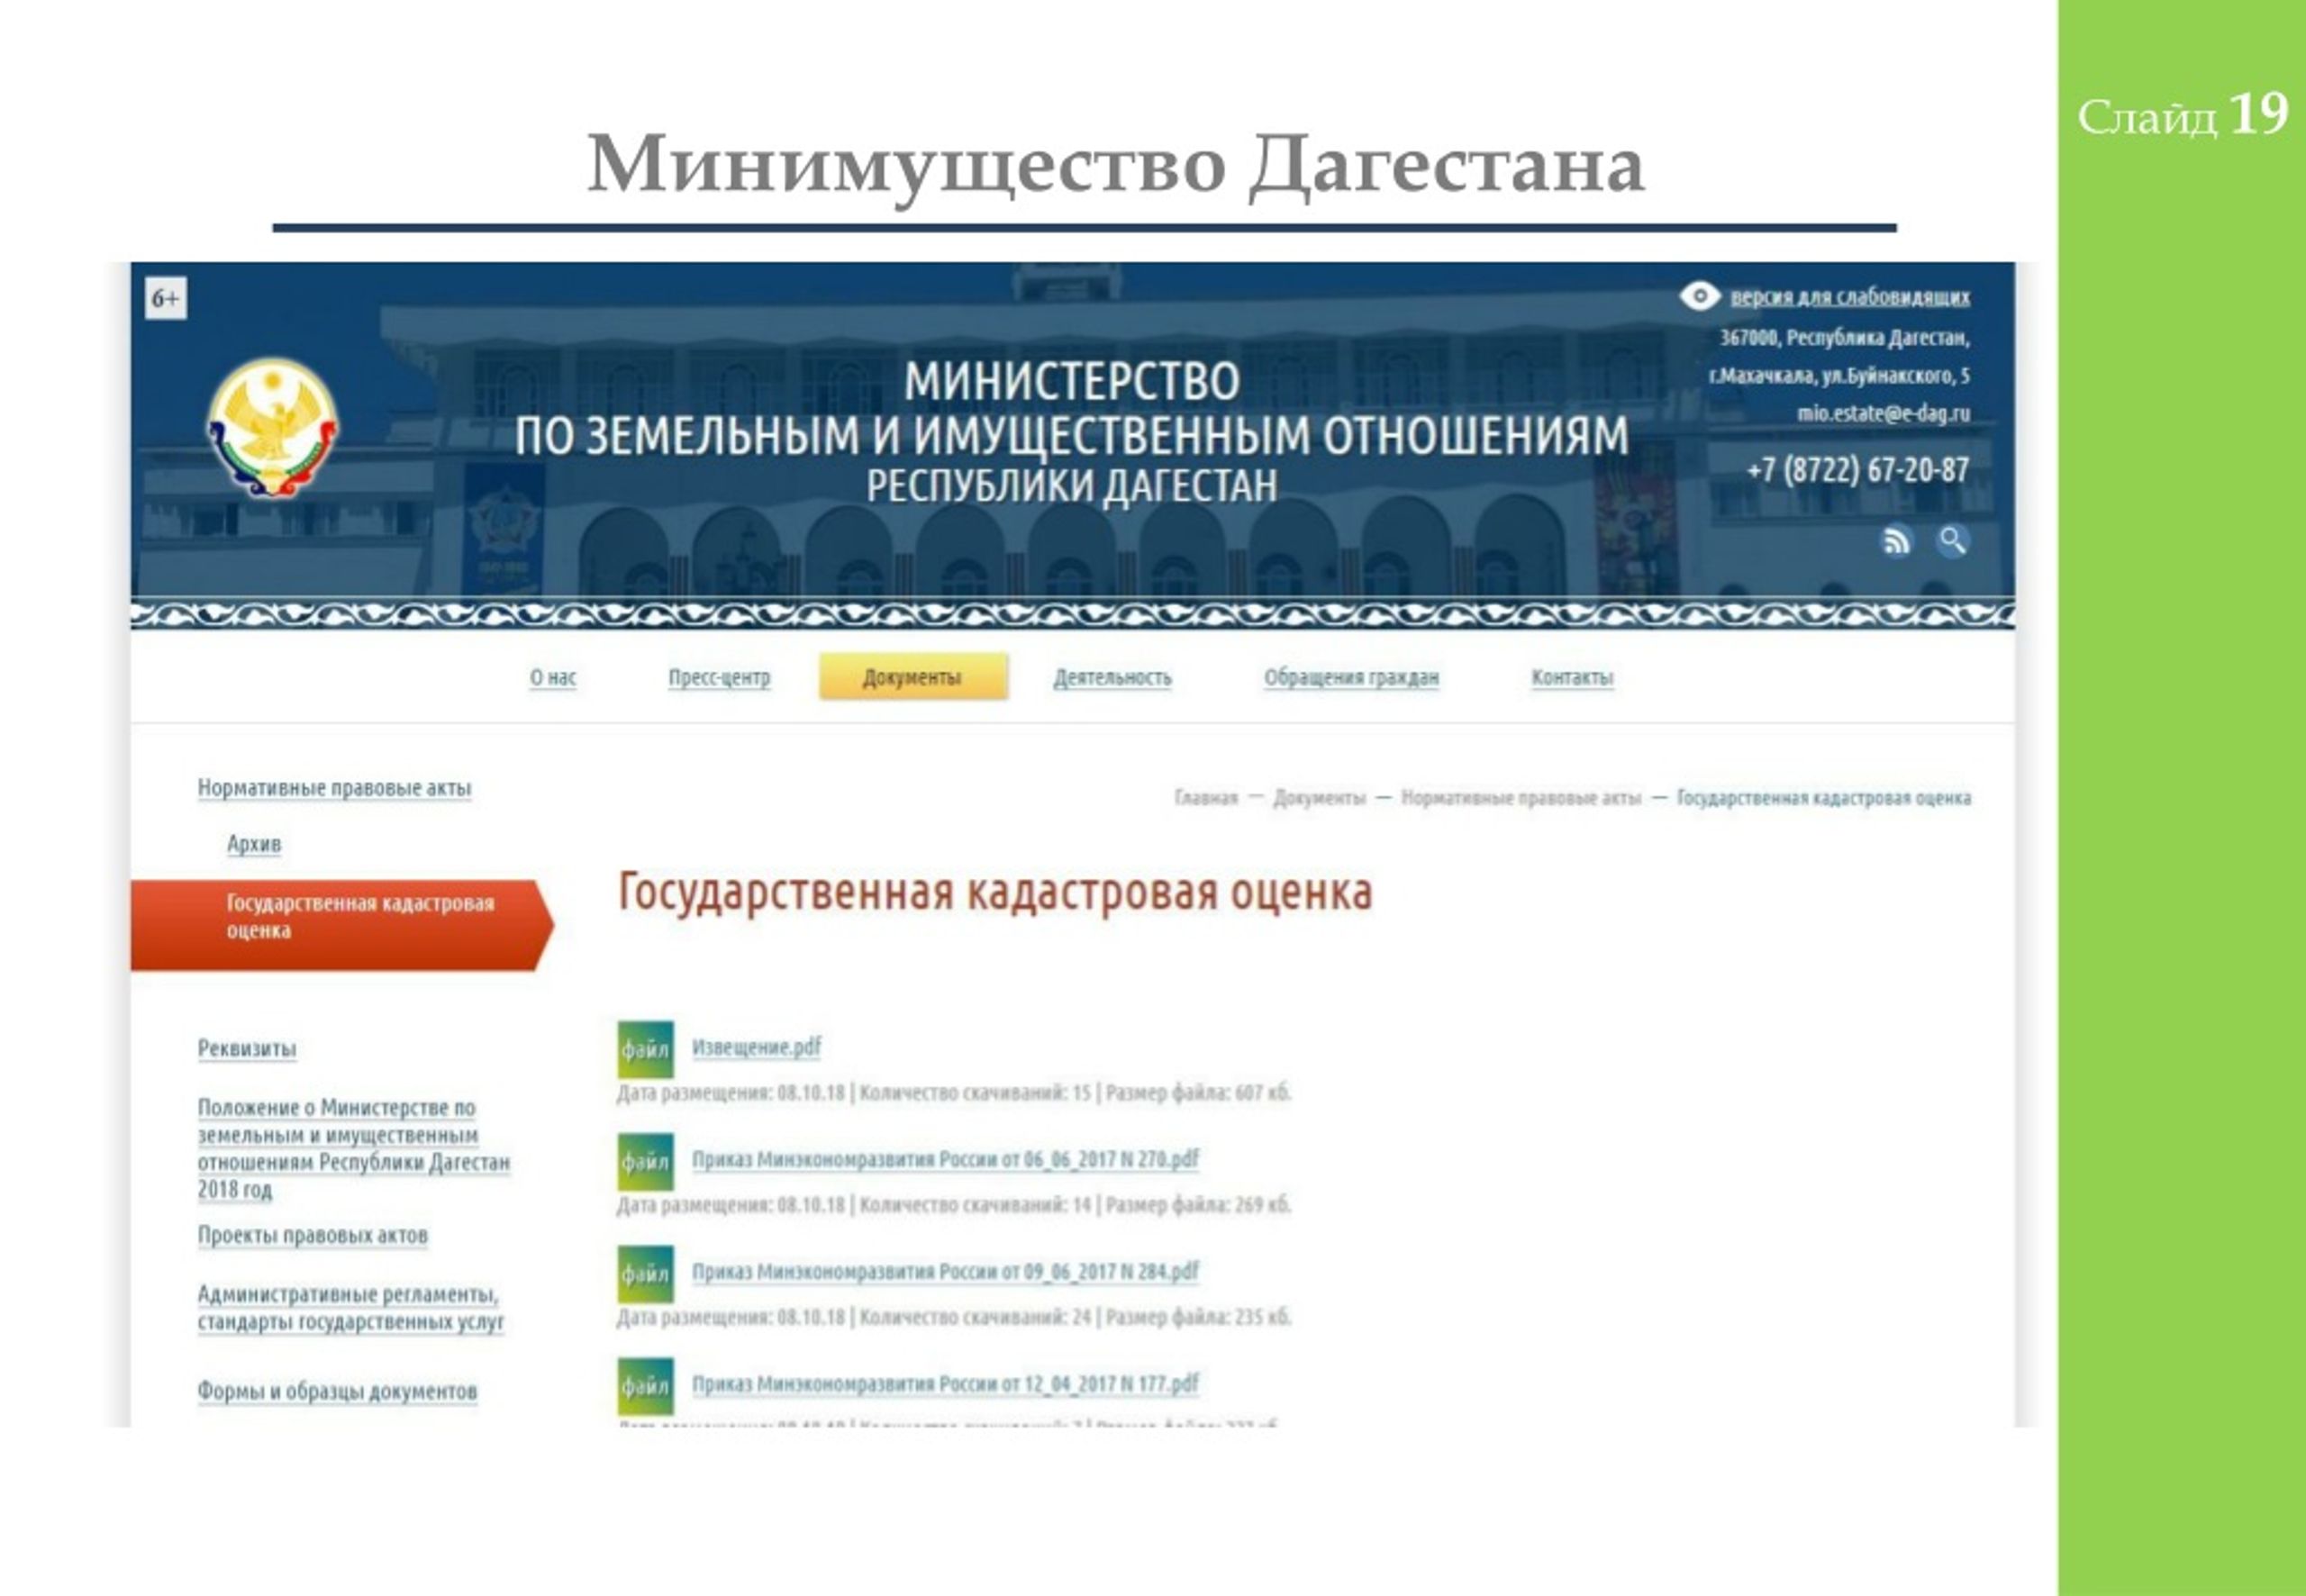
Task: Click the Государственная кадастровая оценка page heading
Action: coord(995,892)
